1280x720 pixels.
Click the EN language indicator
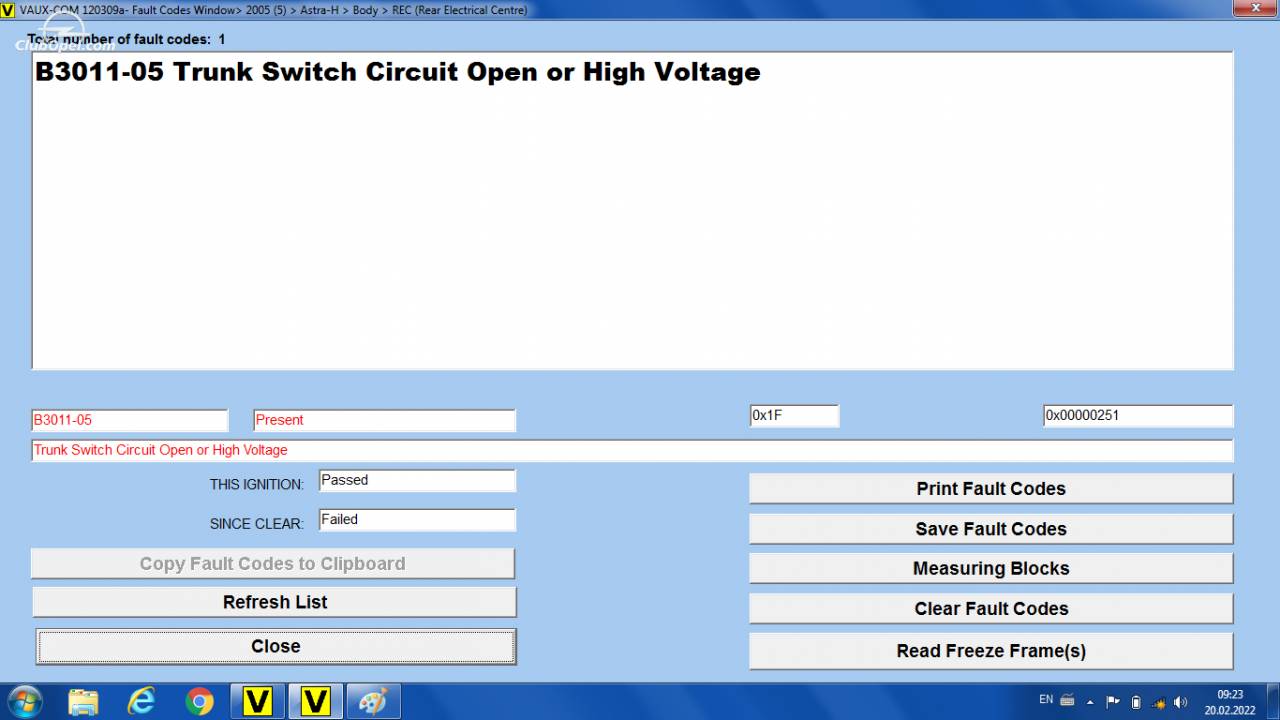[x=1046, y=700]
